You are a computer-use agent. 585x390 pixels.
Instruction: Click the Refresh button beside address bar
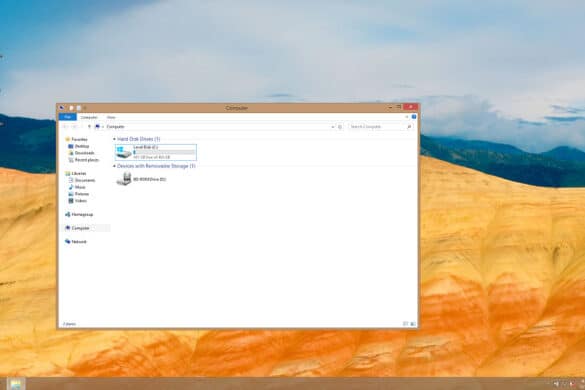pyautogui.click(x=340, y=127)
